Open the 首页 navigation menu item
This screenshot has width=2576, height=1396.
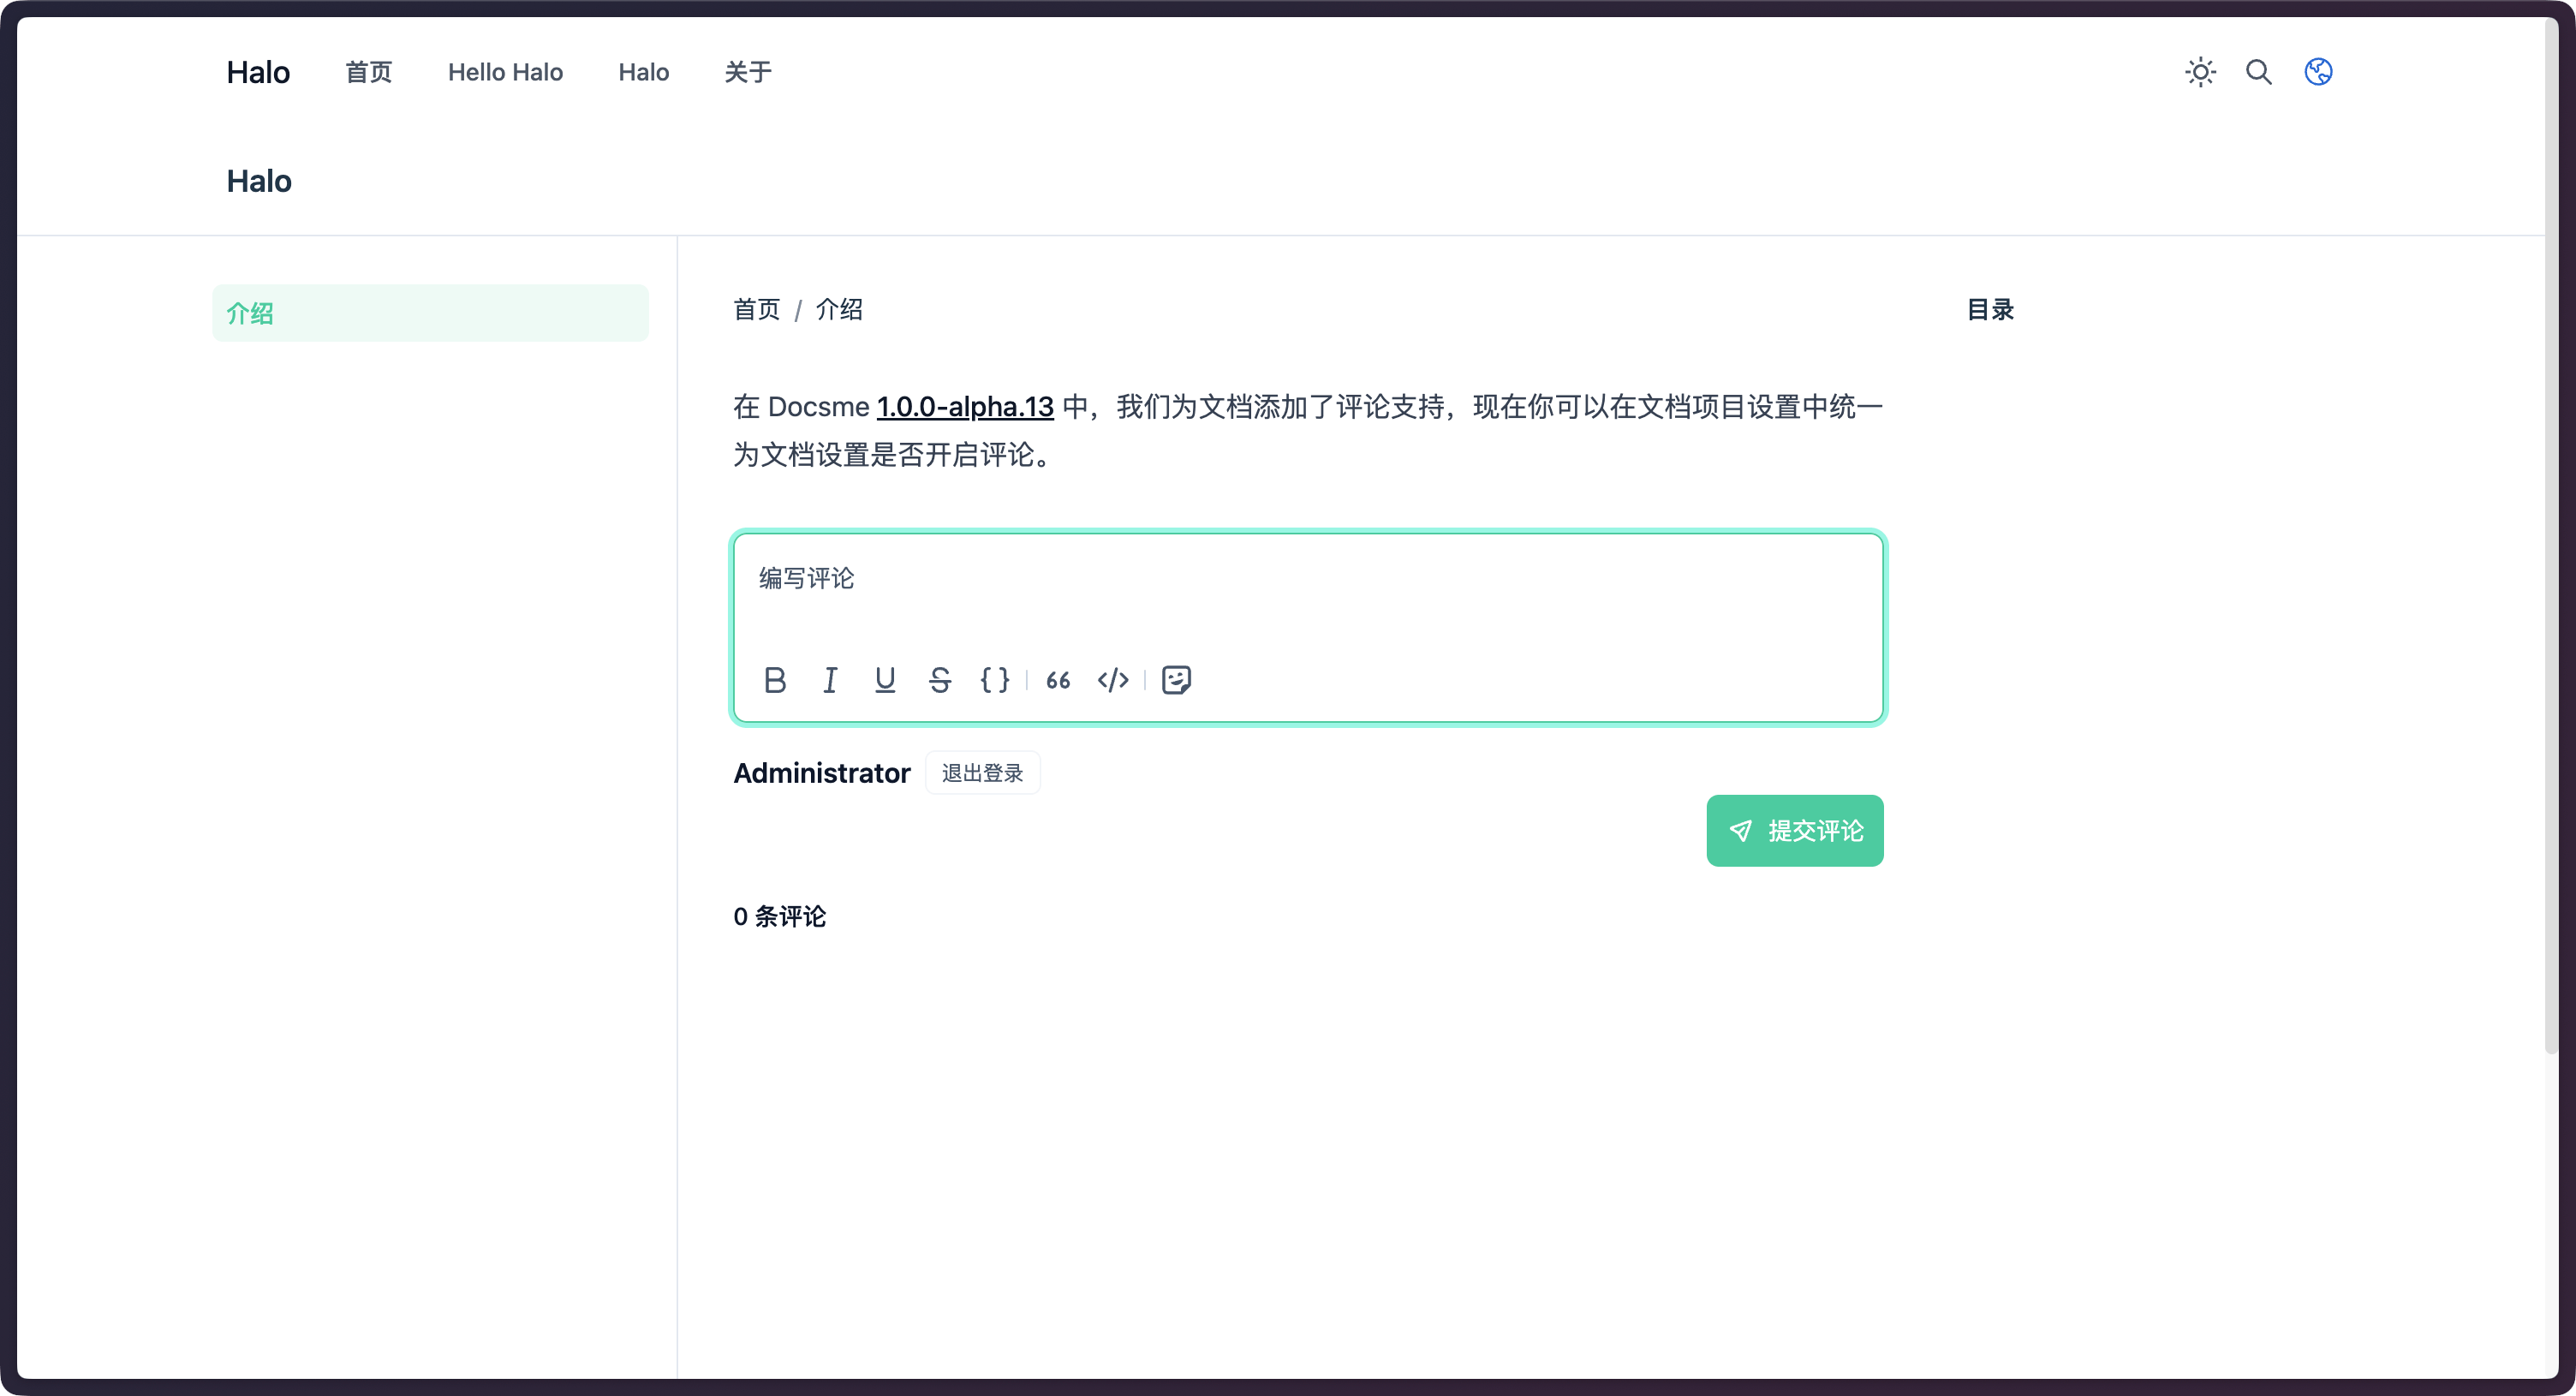[368, 72]
